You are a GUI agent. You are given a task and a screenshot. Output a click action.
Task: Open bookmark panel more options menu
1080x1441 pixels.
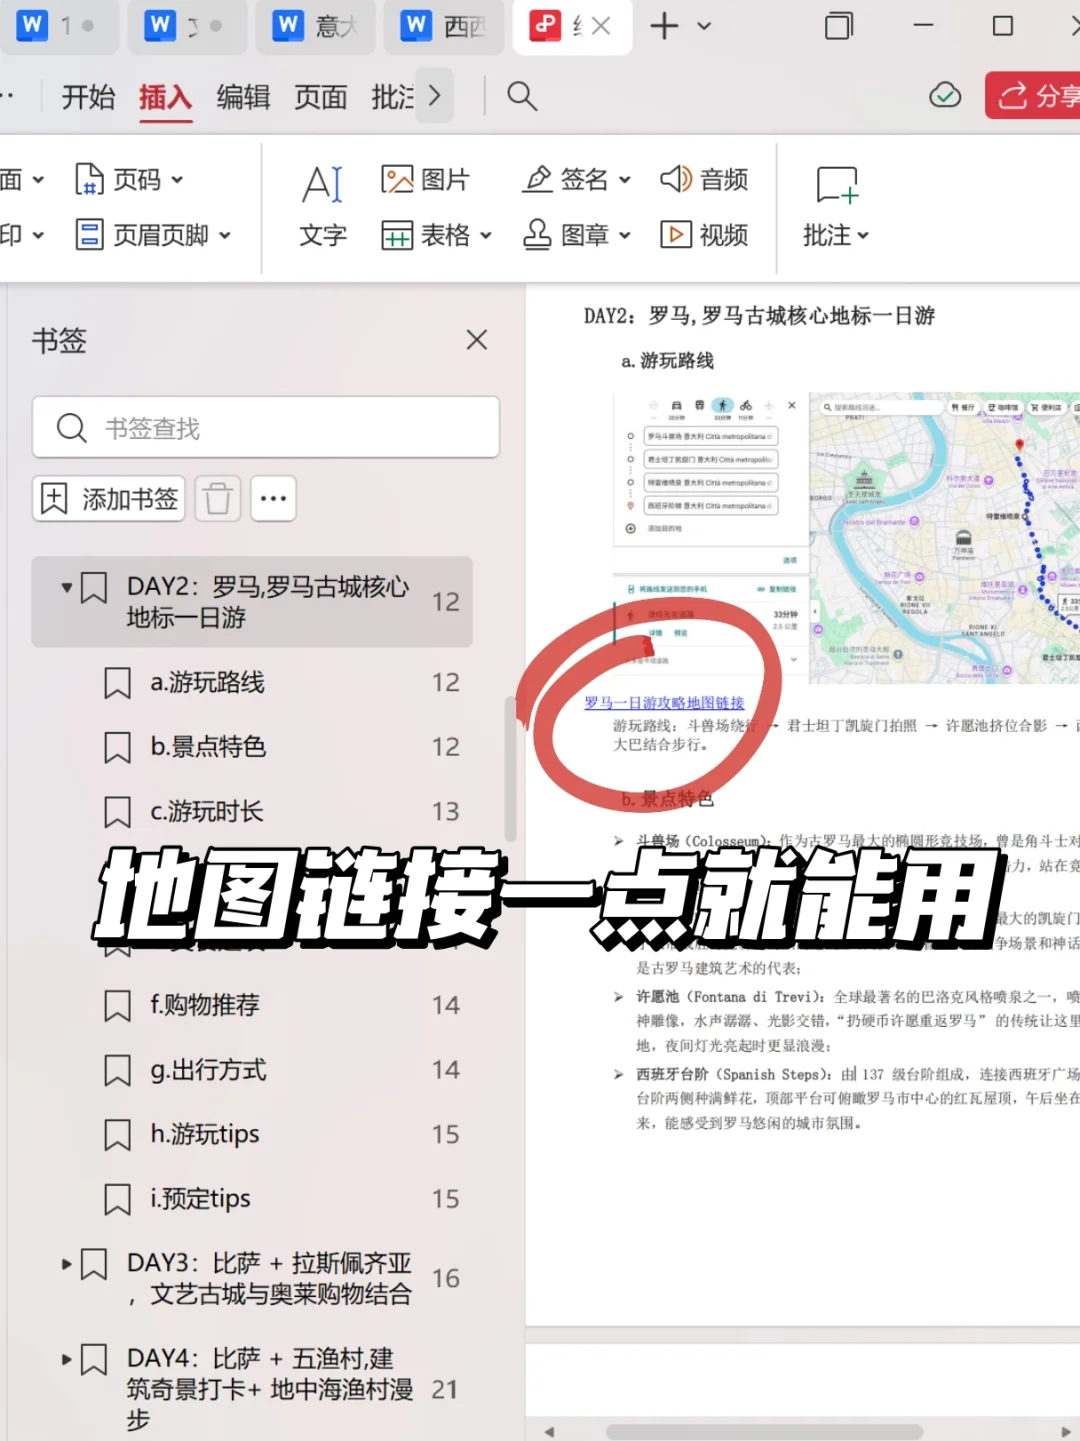pos(273,498)
